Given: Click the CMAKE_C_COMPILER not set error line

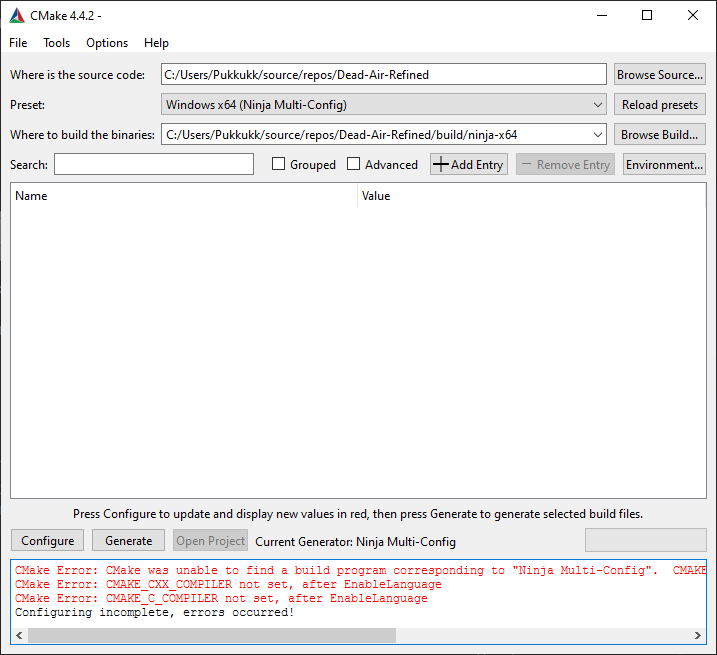Looking at the screenshot, I should point(221,598).
